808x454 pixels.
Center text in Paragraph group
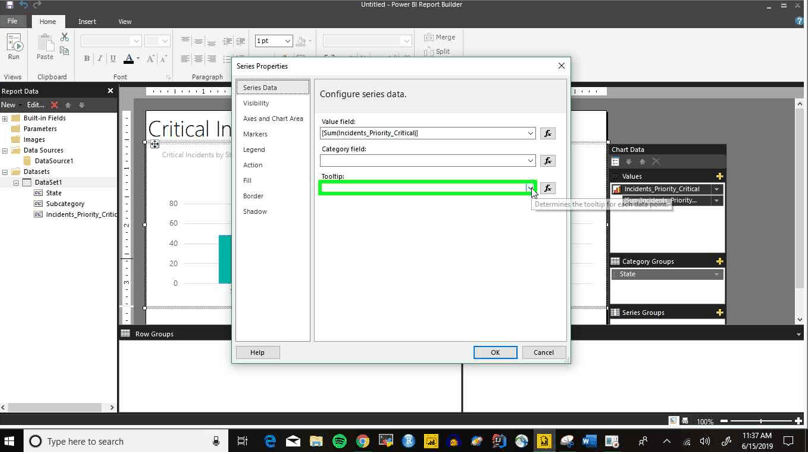(x=198, y=59)
